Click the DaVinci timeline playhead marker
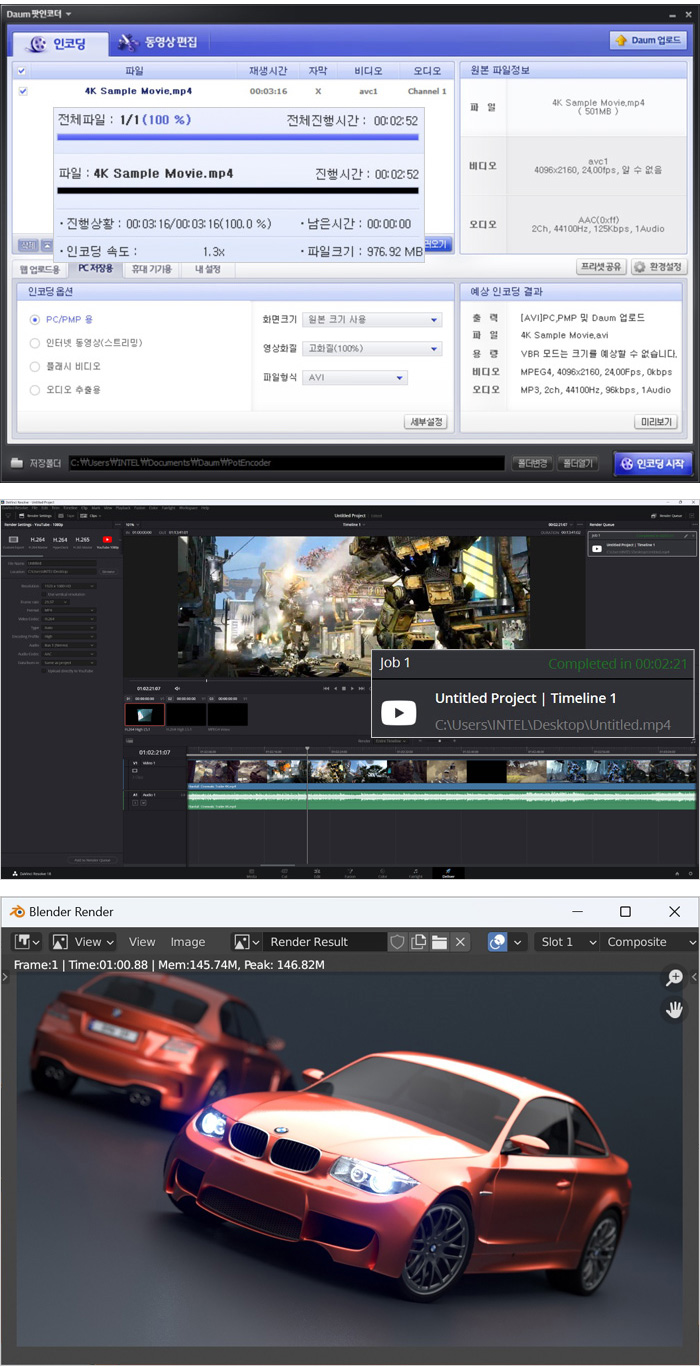This screenshot has width=700, height=1369. (x=307, y=750)
